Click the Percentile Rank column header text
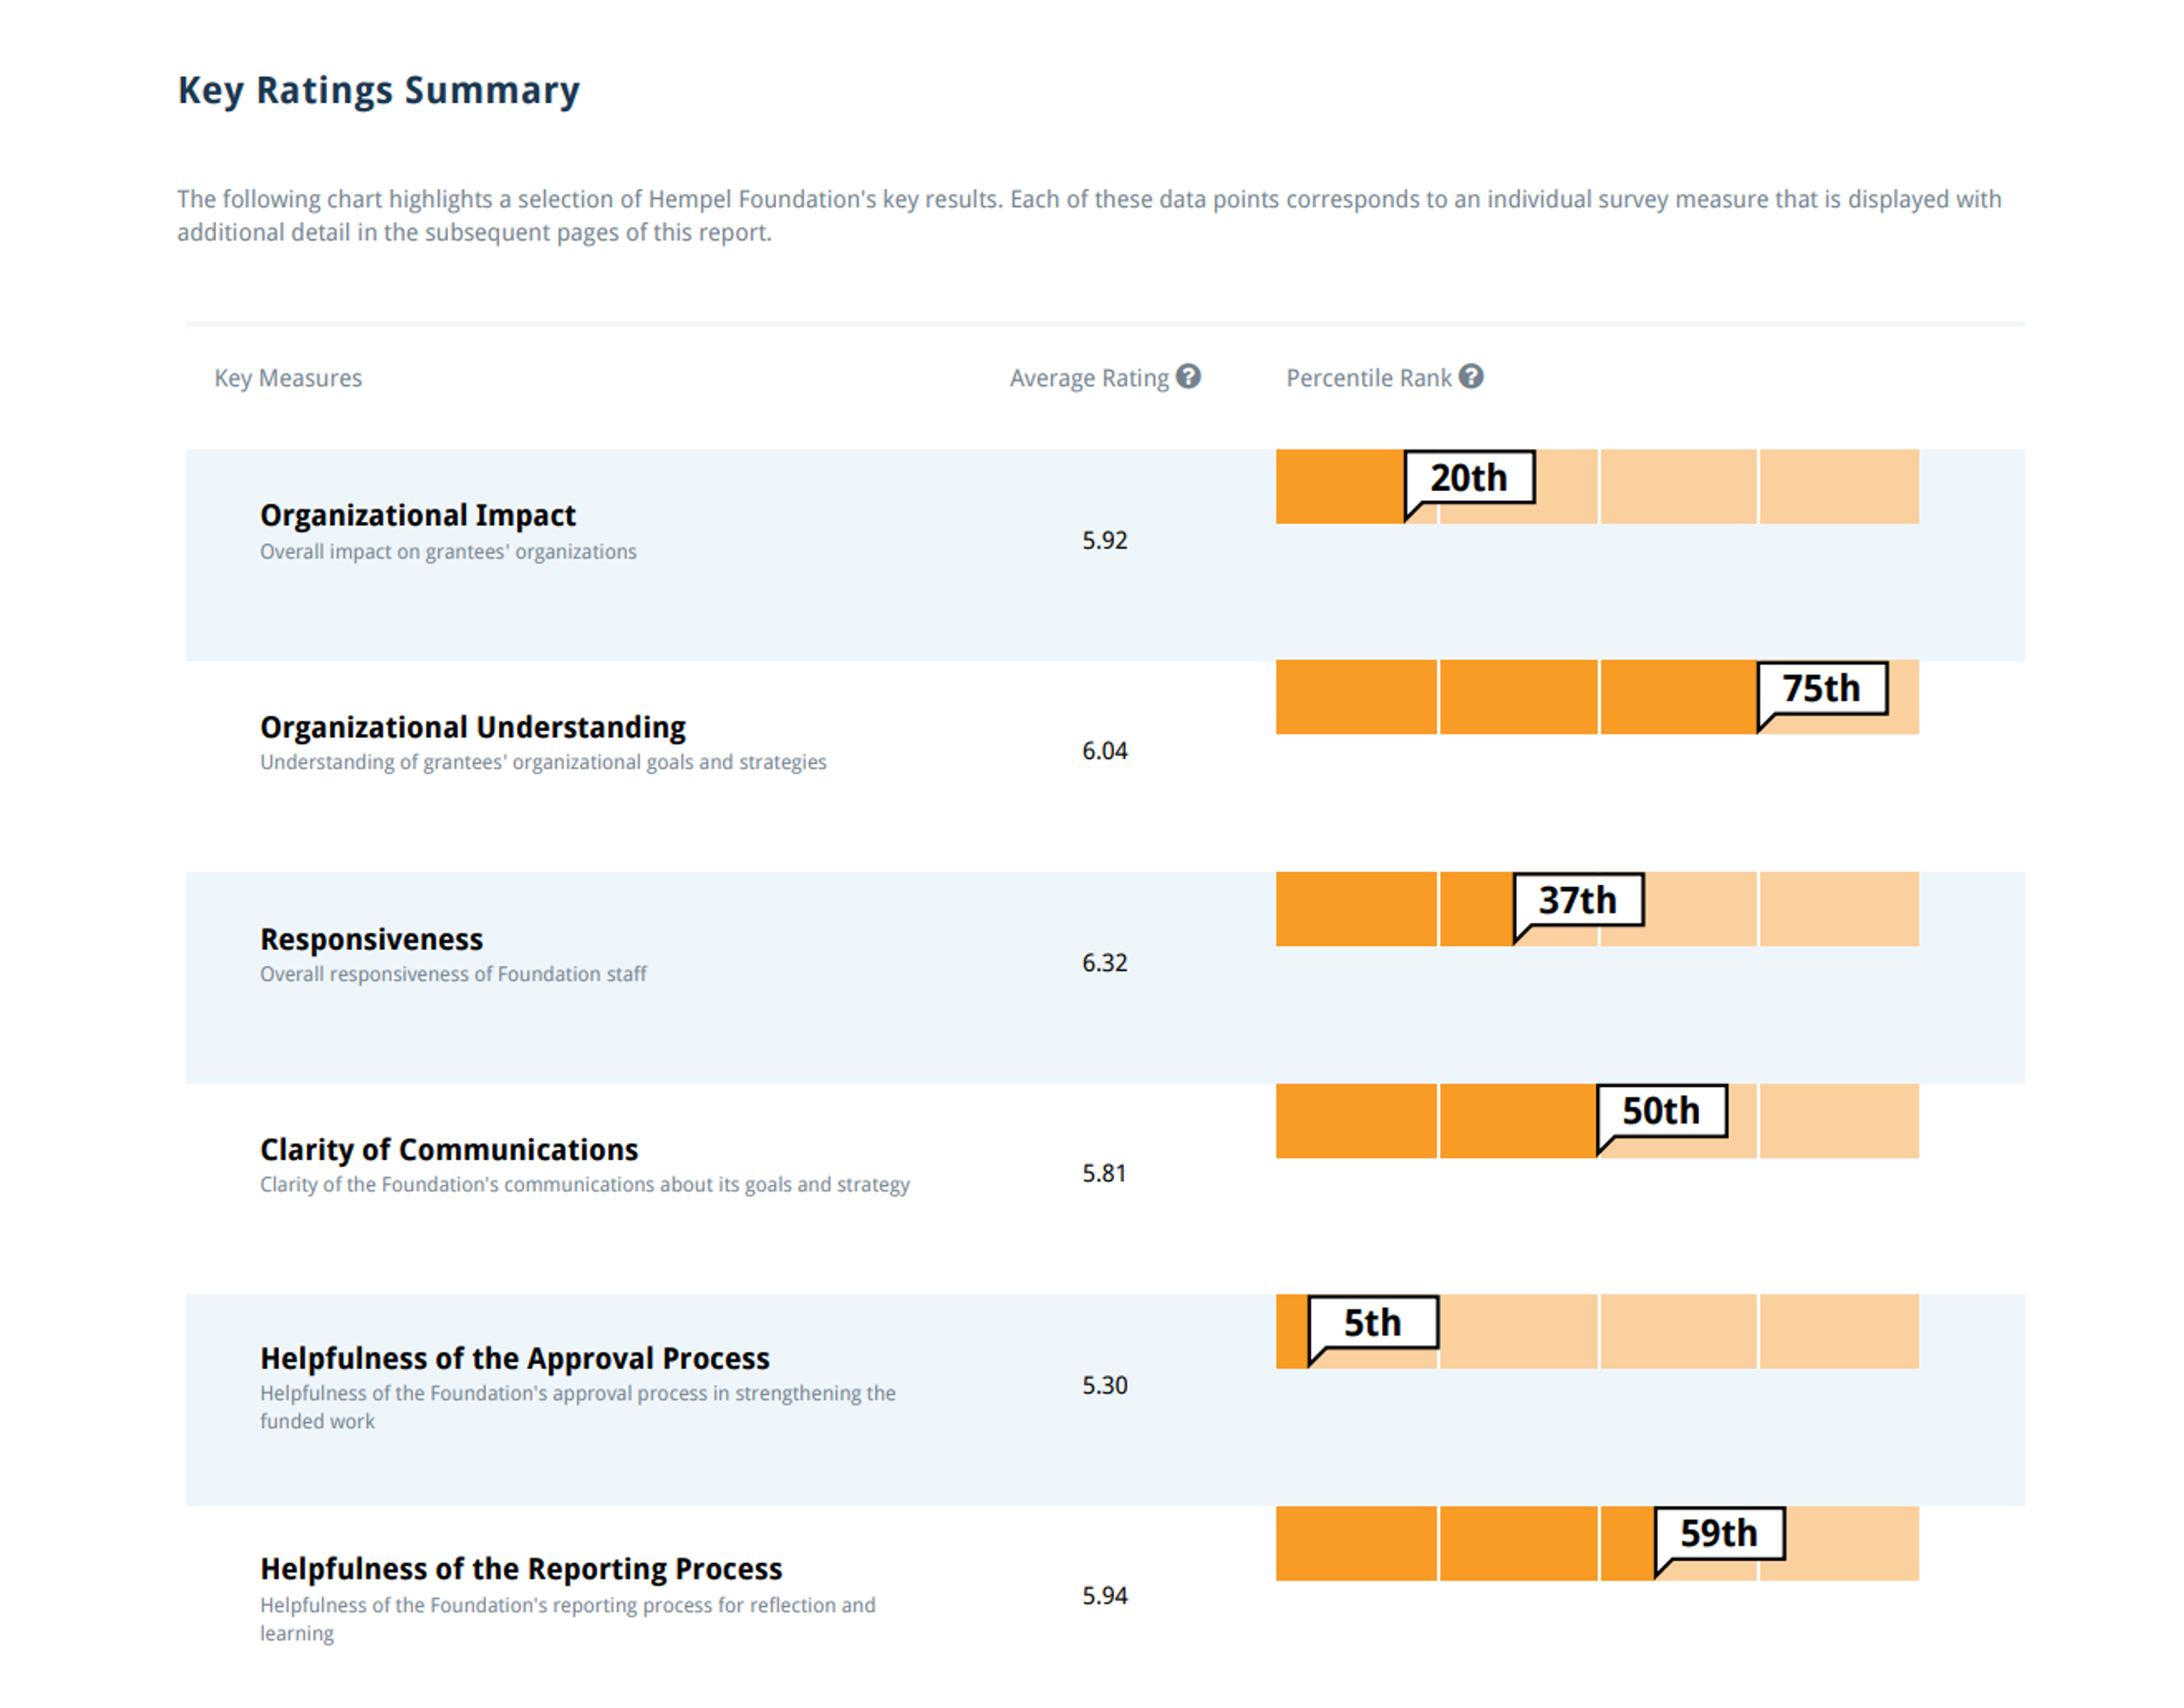 (x=1368, y=378)
